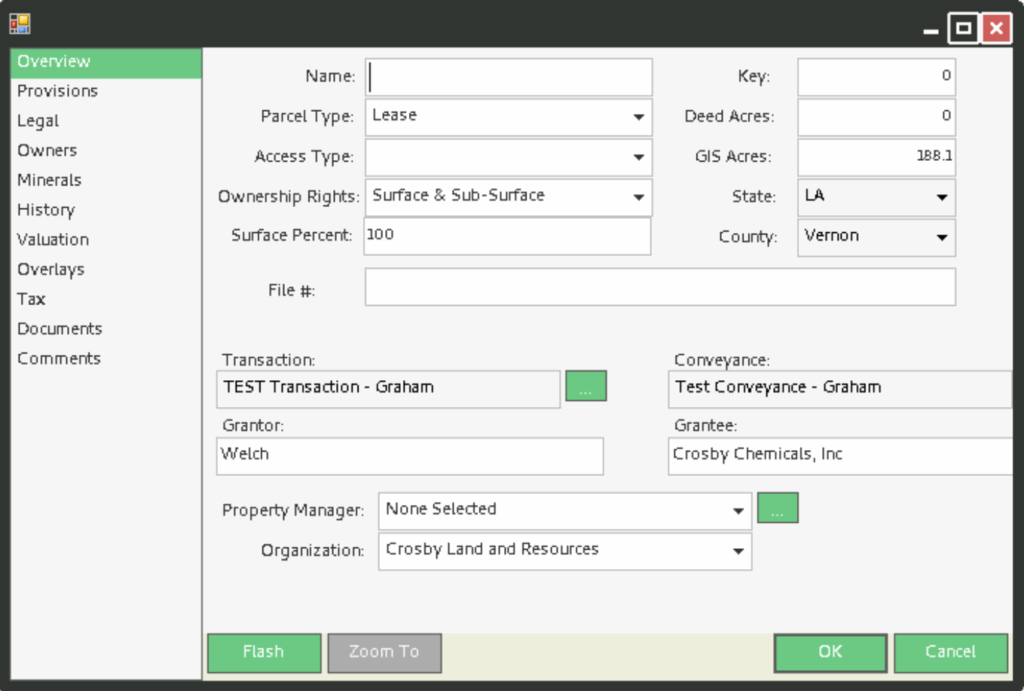Go to the Valuation section
Viewport: 1024px width, 691px height.
pyautogui.click(x=53, y=239)
